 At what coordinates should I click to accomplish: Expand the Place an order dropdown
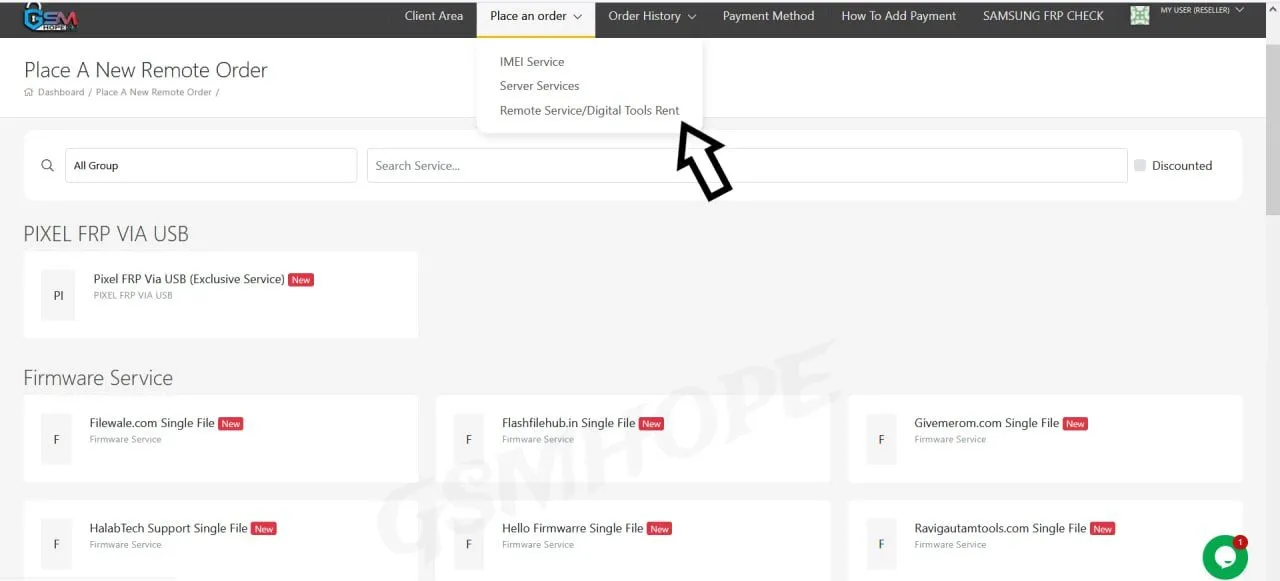[x=535, y=17]
